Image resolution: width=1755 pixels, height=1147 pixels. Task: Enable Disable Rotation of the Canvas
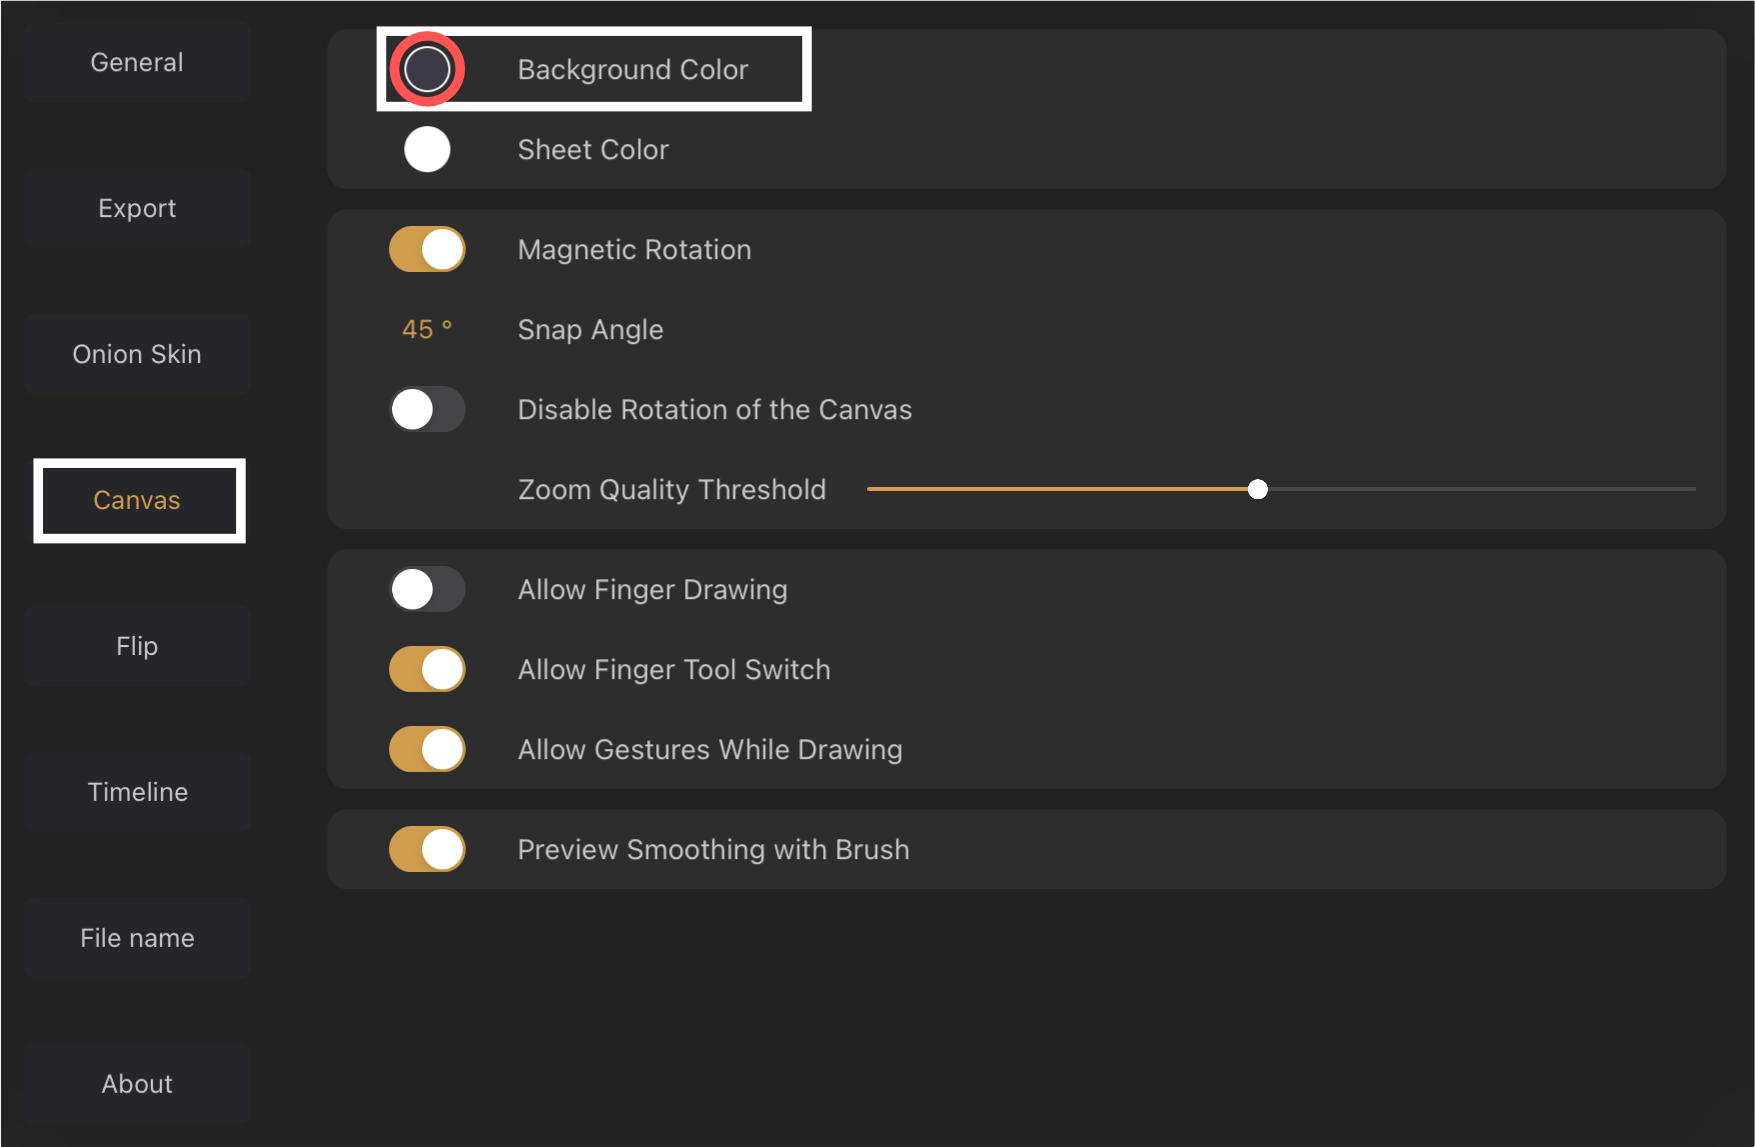point(427,409)
